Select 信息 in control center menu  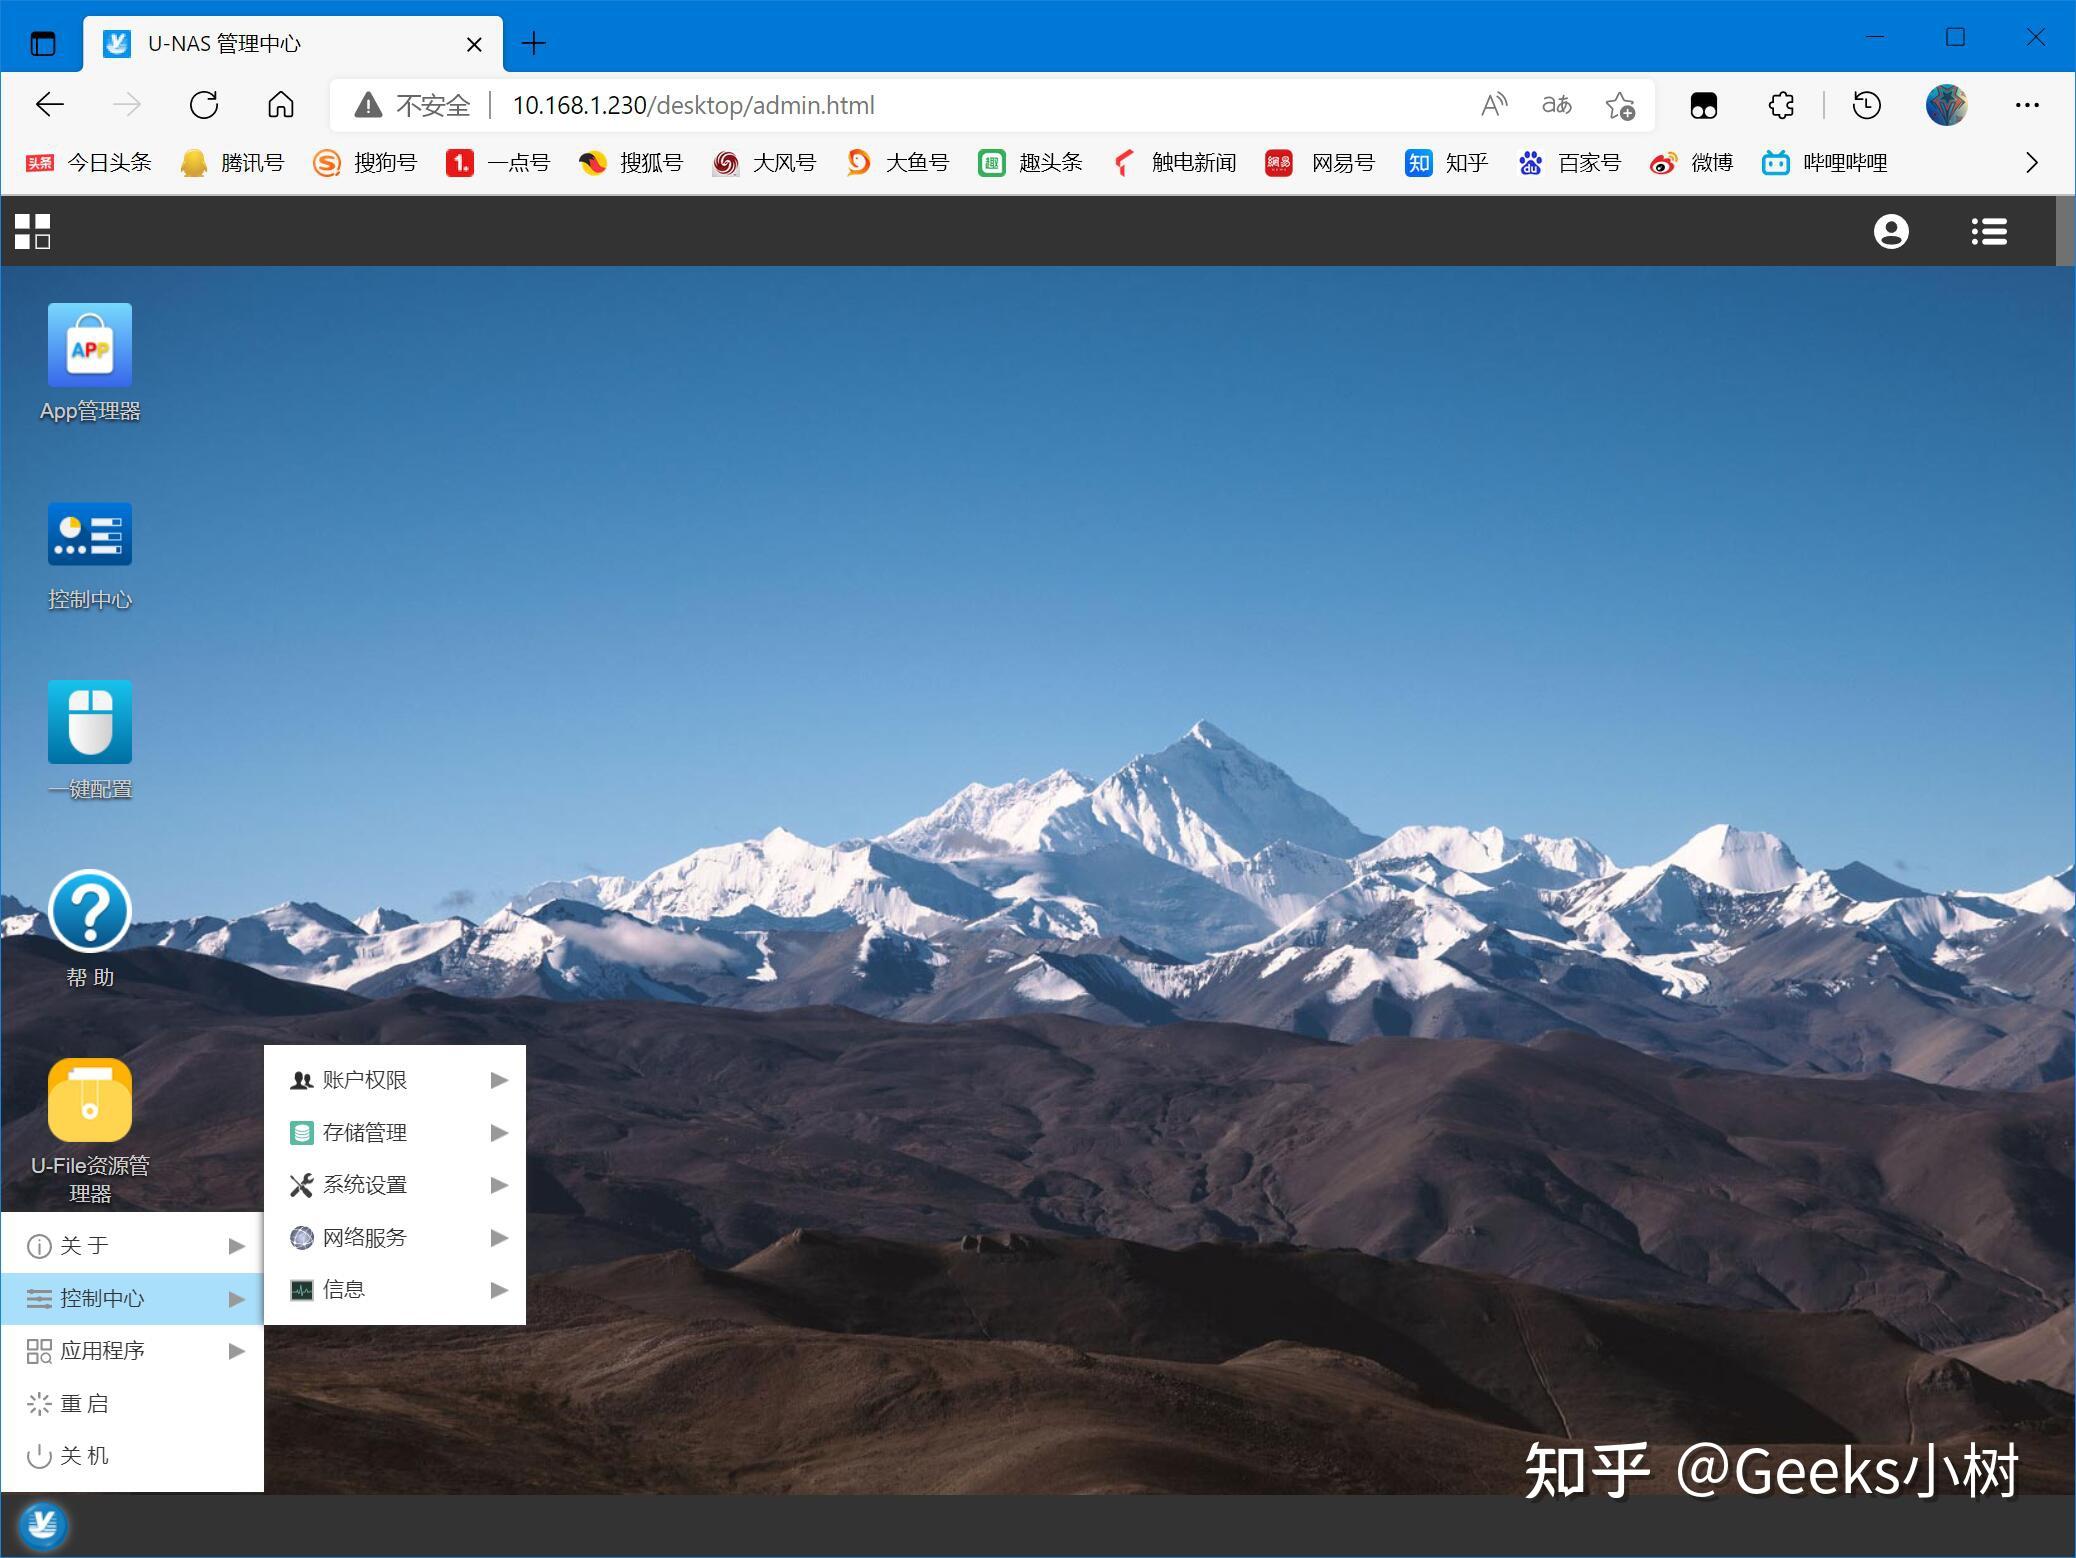(x=394, y=1290)
